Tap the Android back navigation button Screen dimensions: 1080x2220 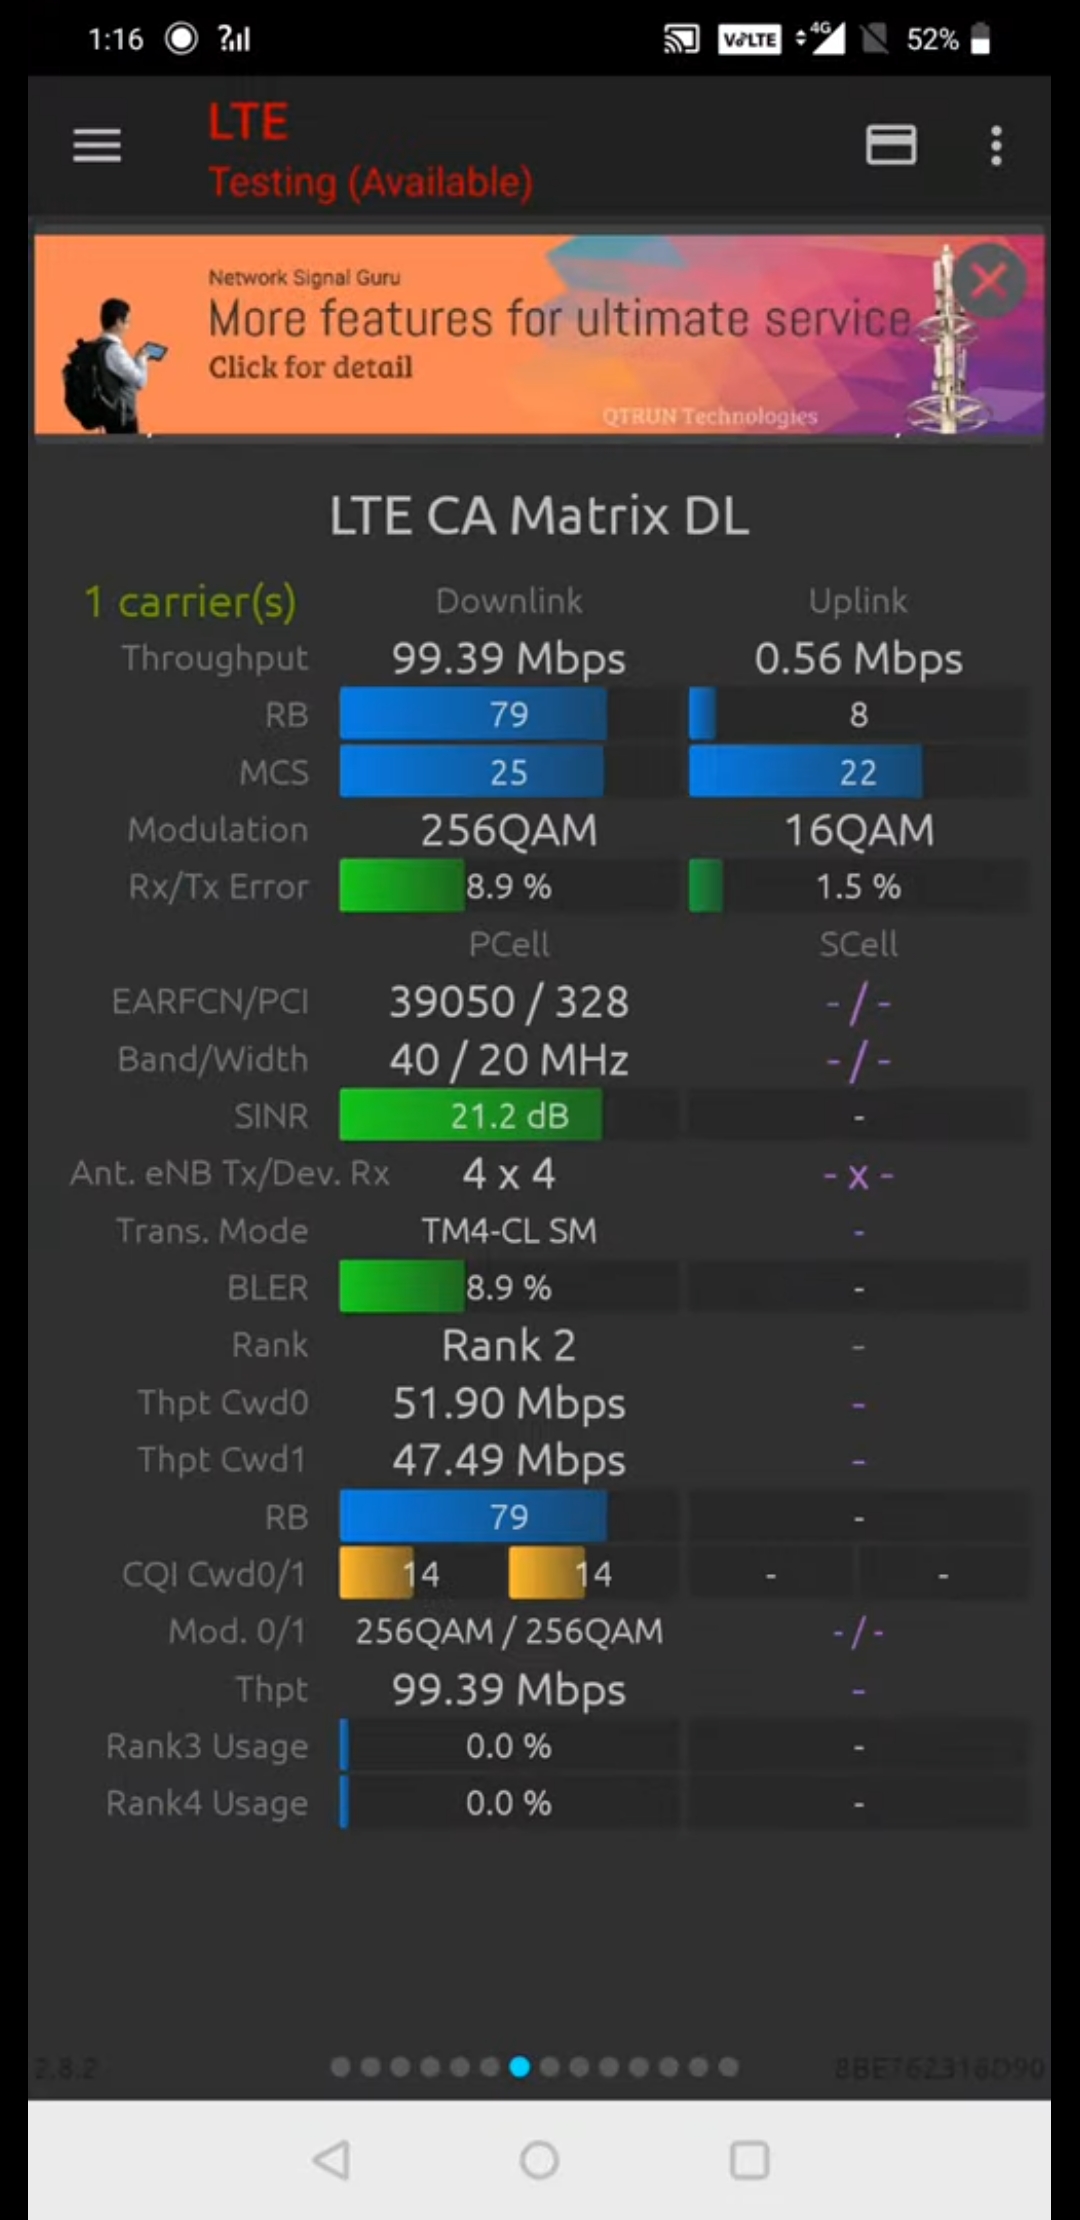[331, 2160]
